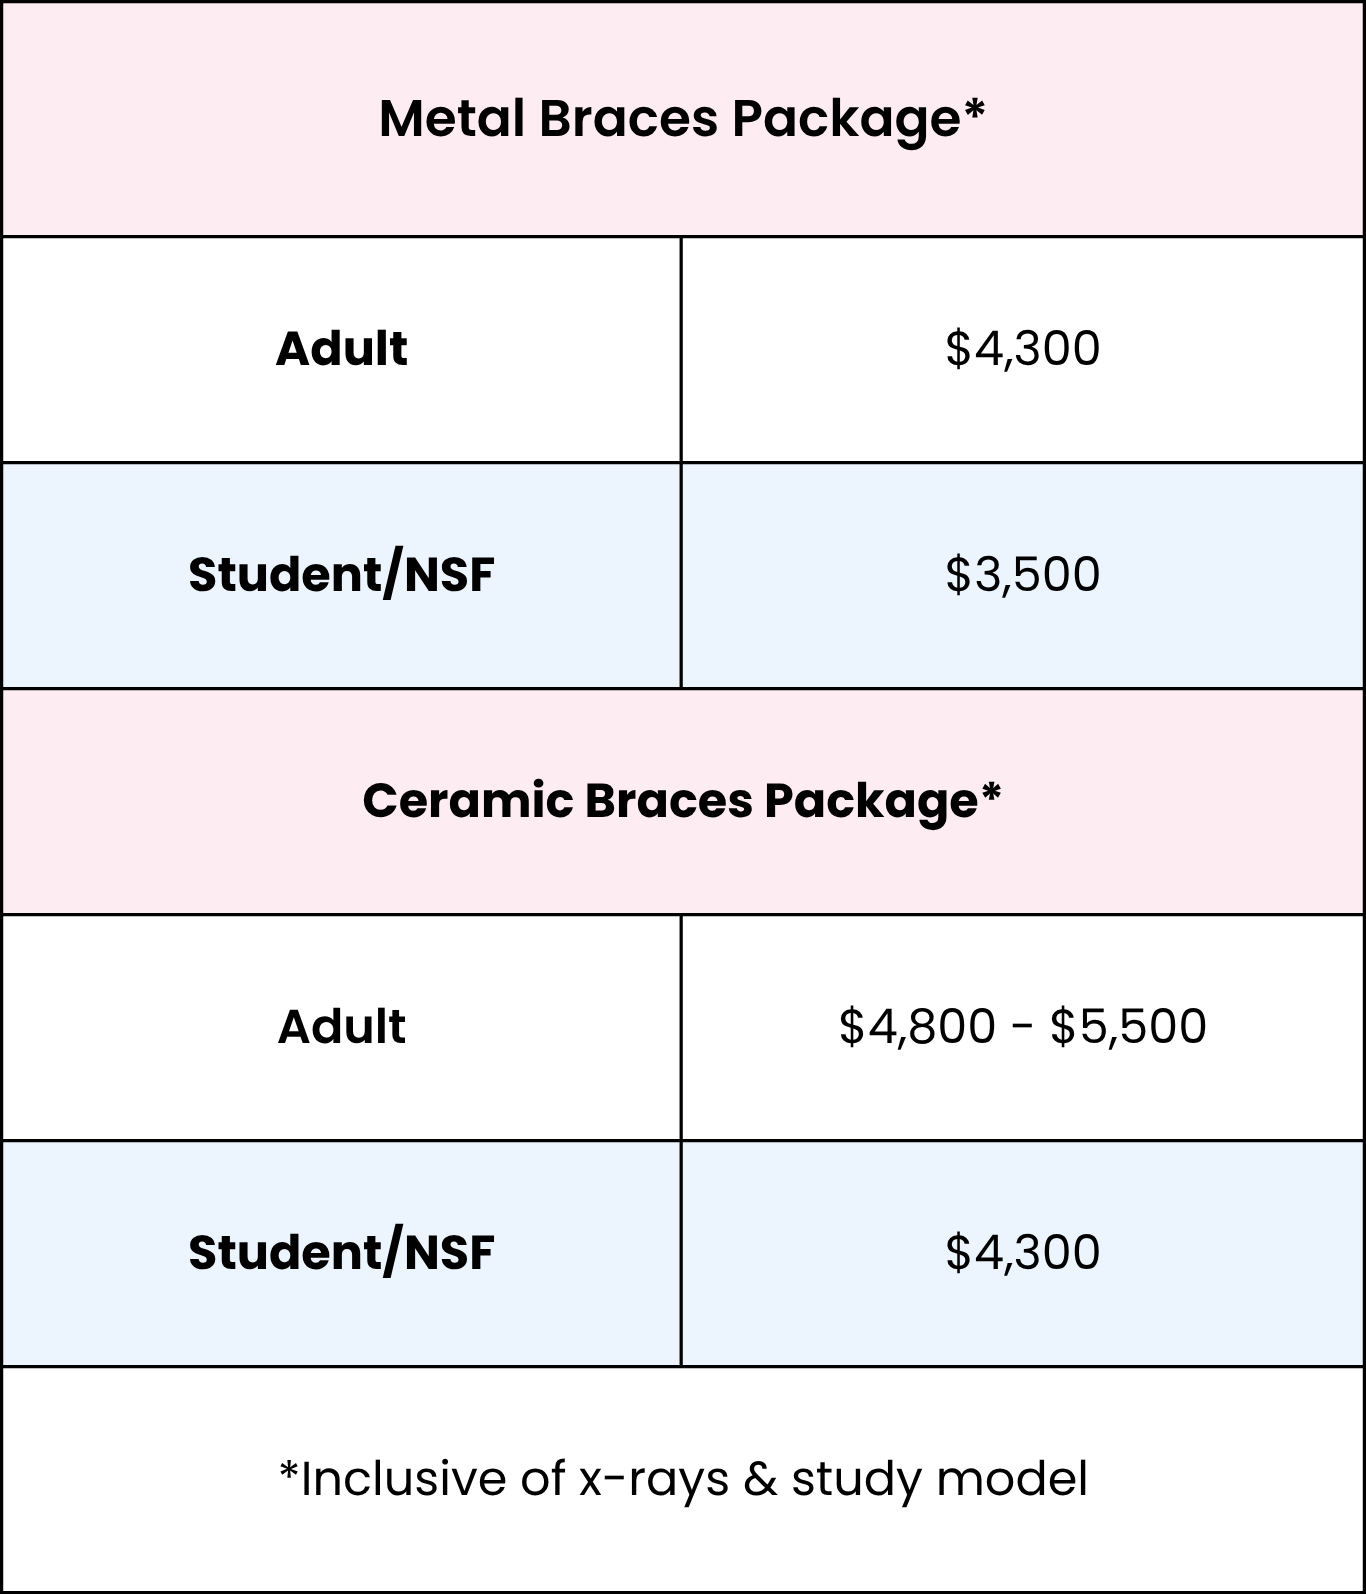Click the $3,500 student price
This screenshot has height=1594, width=1366.
(x=1022, y=575)
